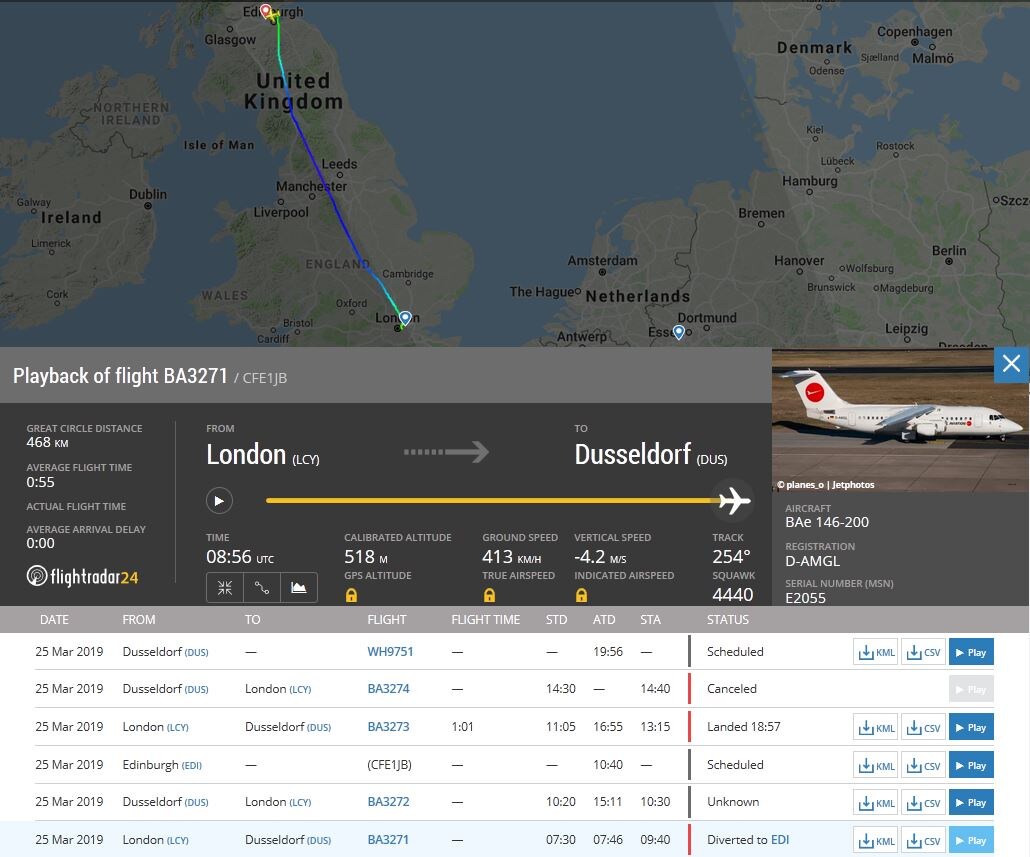Click the airplane marker at timeline end

tap(734, 500)
